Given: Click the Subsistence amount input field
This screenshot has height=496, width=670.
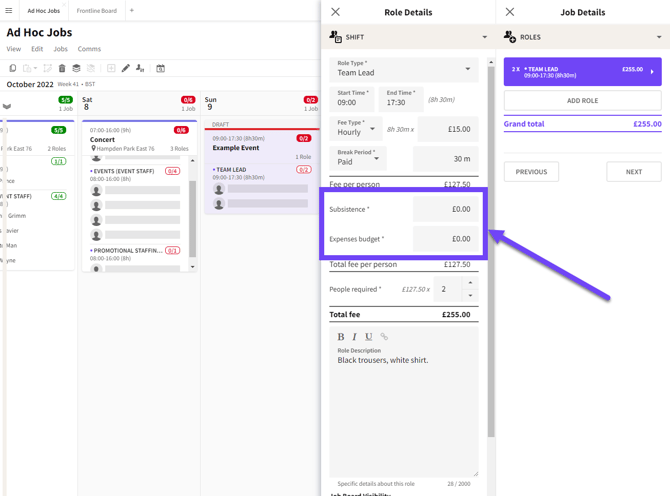Looking at the screenshot, I should click(x=446, y=209).
